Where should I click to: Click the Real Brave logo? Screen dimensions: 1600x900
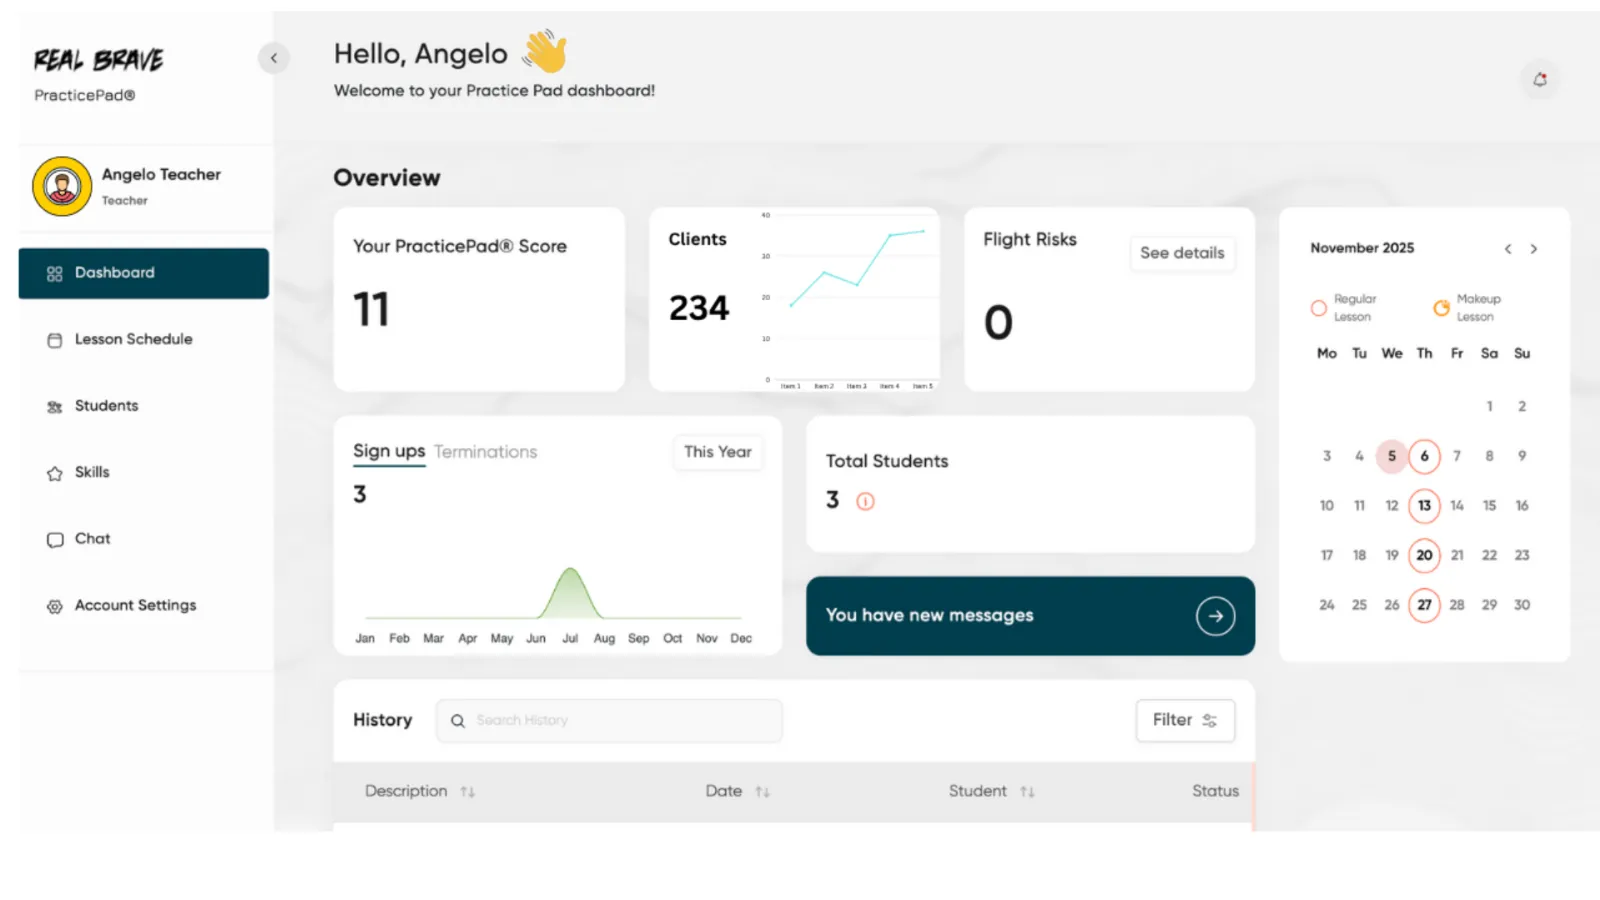(x=98, y=60)
